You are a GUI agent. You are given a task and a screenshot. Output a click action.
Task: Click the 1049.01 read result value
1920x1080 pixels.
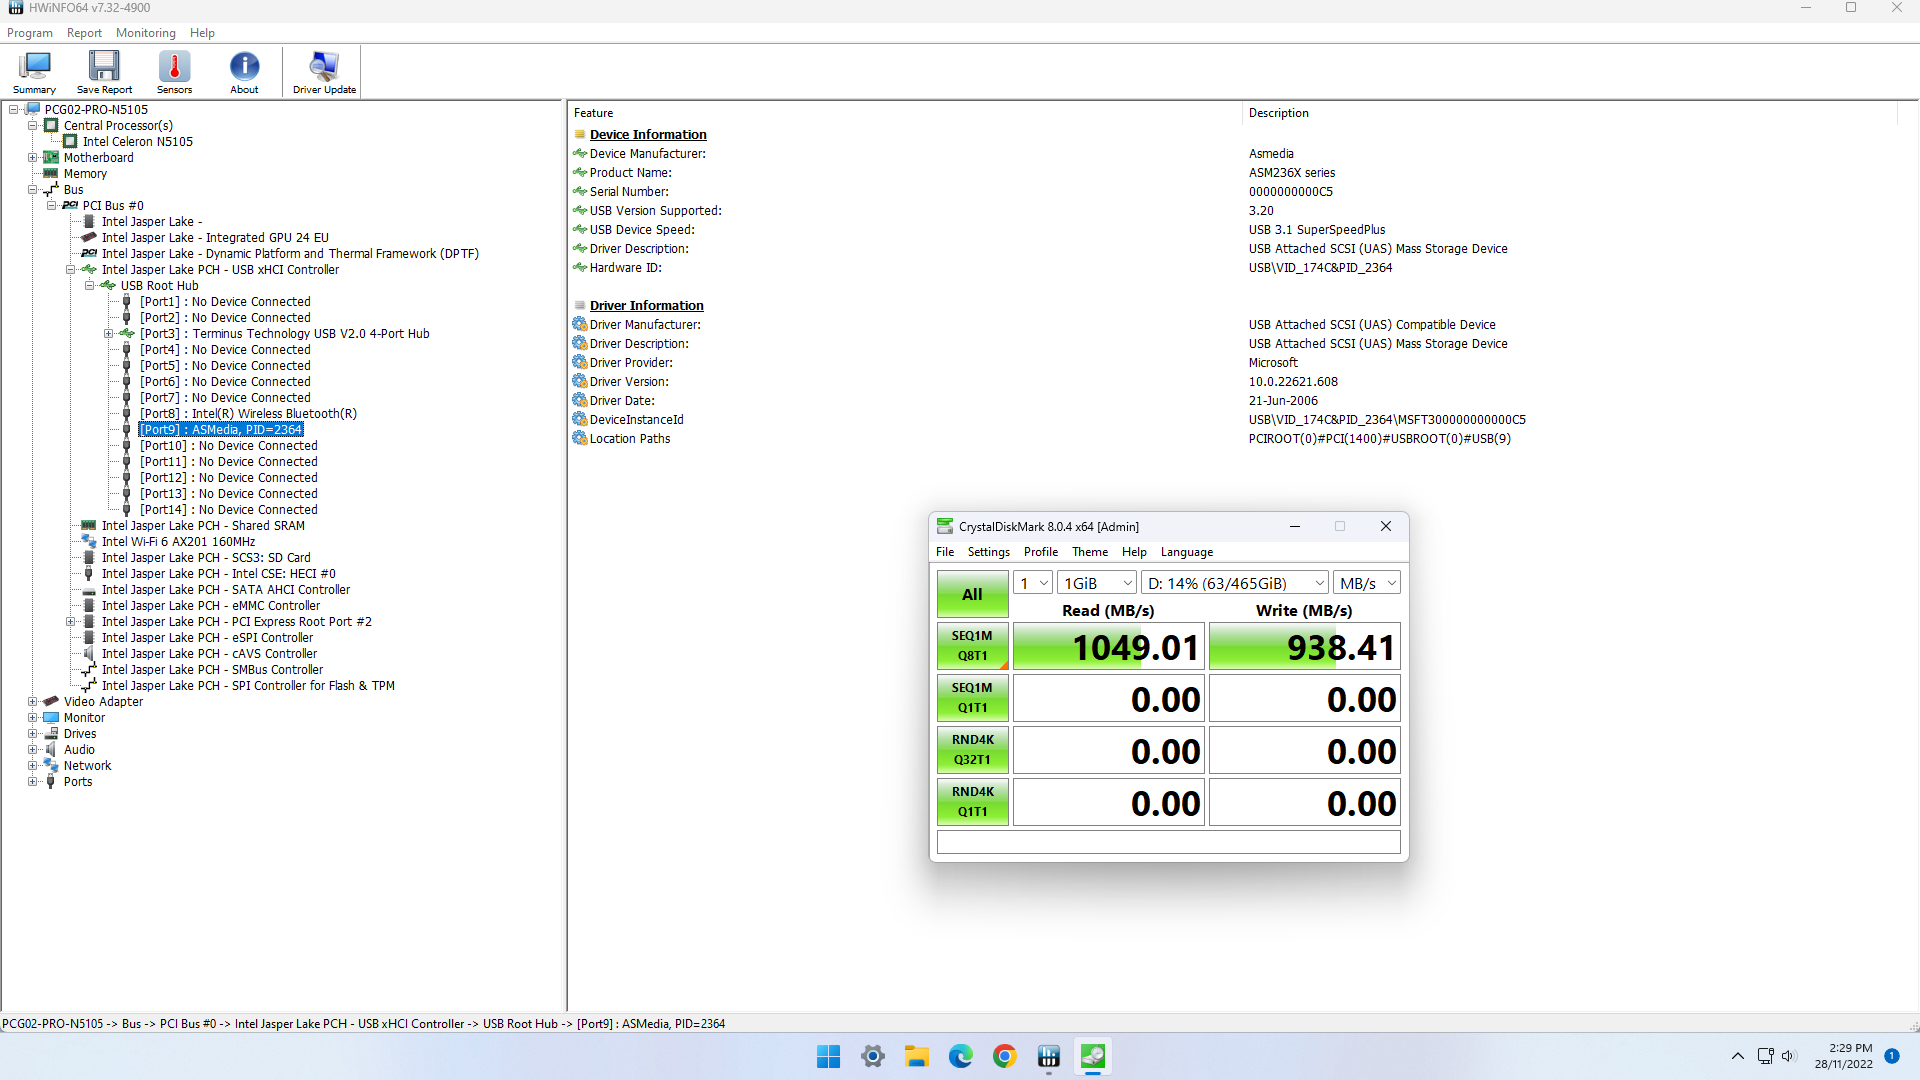click(1109, 647)
